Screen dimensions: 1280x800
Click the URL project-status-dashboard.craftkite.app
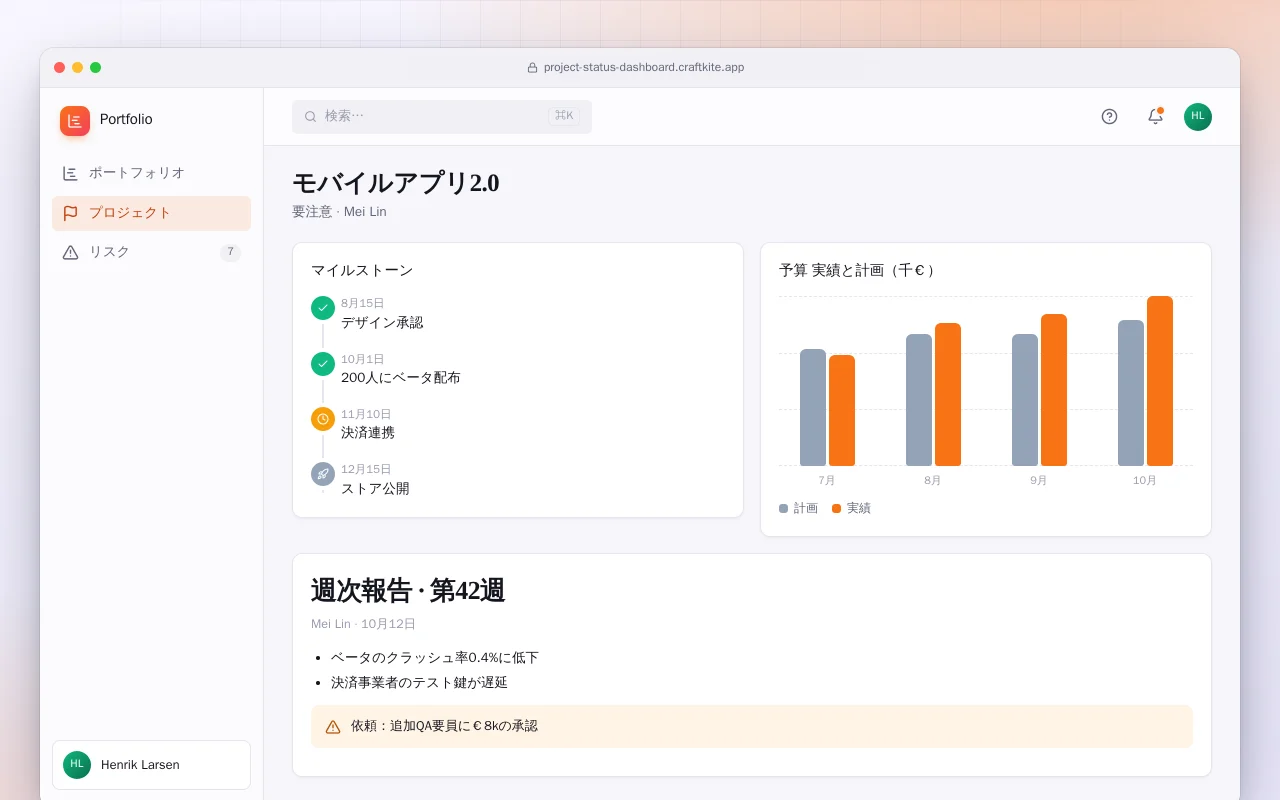tap(644, 68)
